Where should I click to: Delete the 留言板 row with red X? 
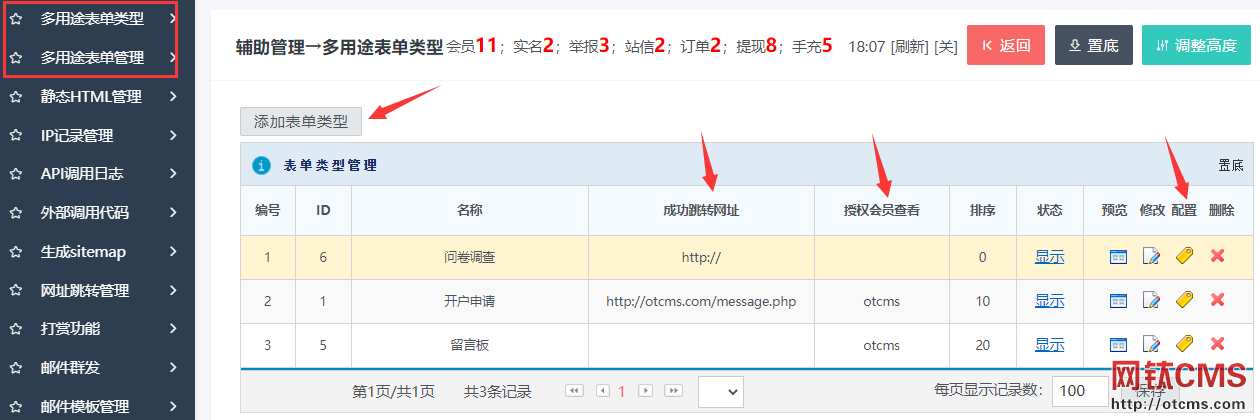tap(1217, 345)
